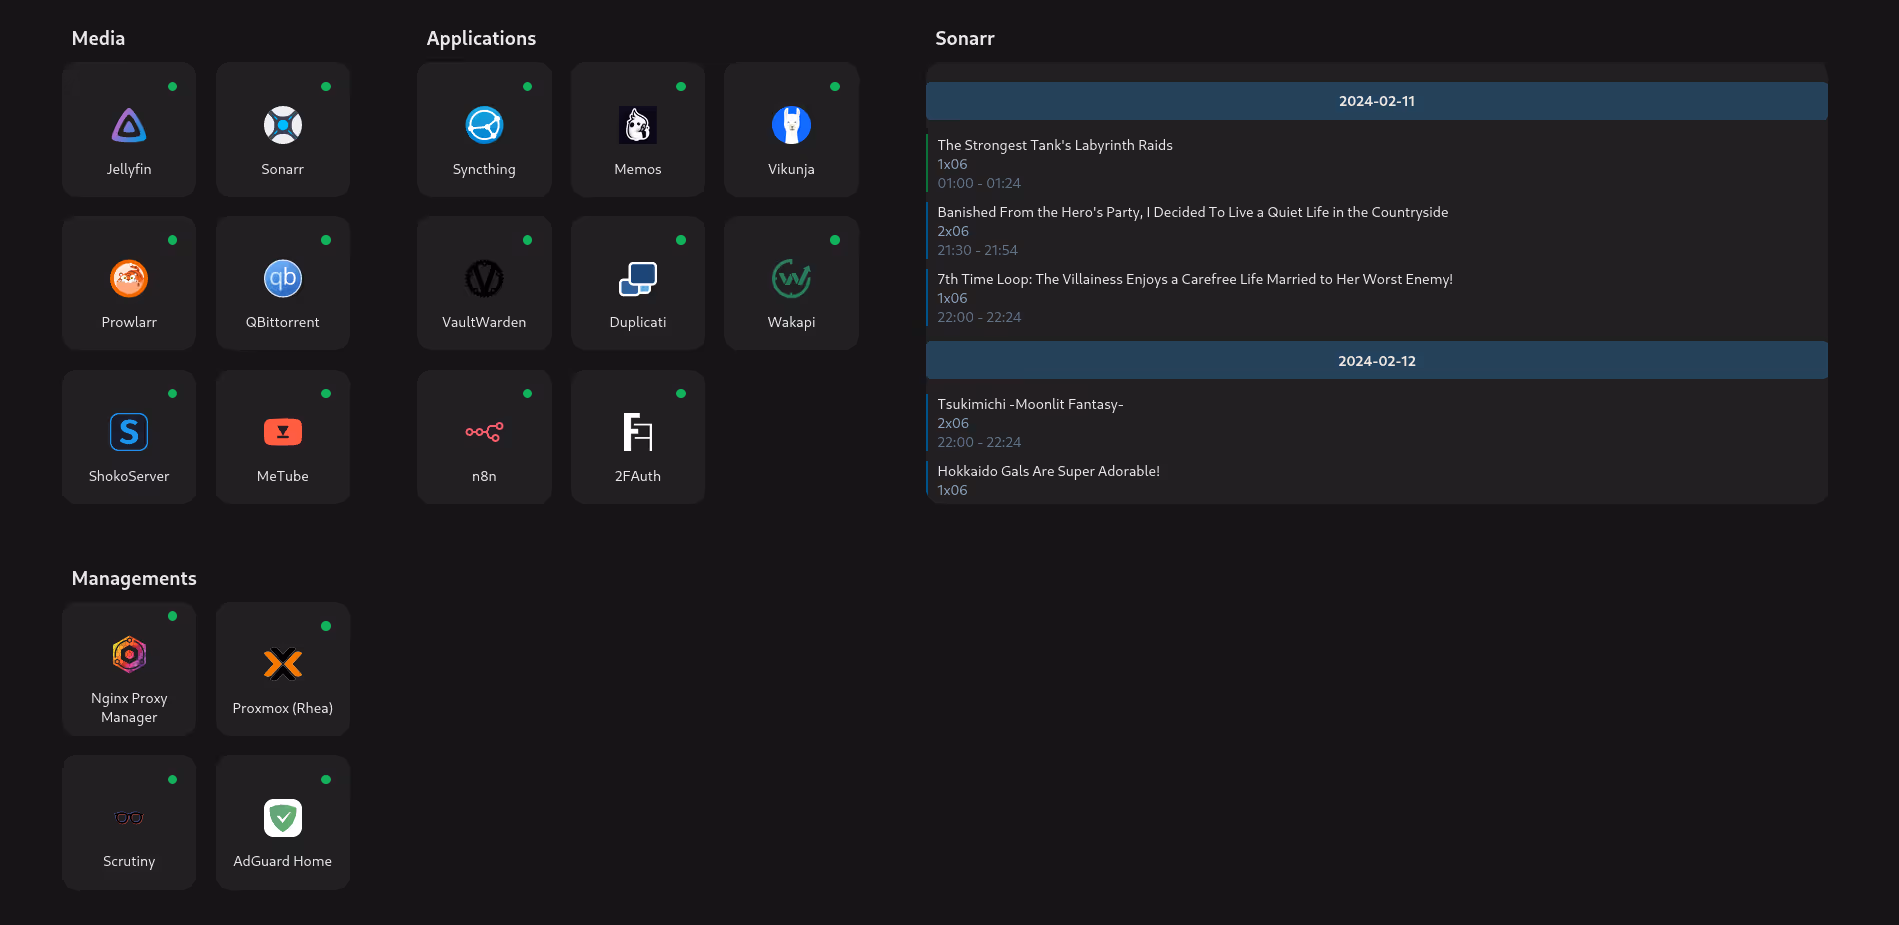This screenshot has width=1899, height=925.
Task: Click the Applications section heading
Action: (481, 38)
